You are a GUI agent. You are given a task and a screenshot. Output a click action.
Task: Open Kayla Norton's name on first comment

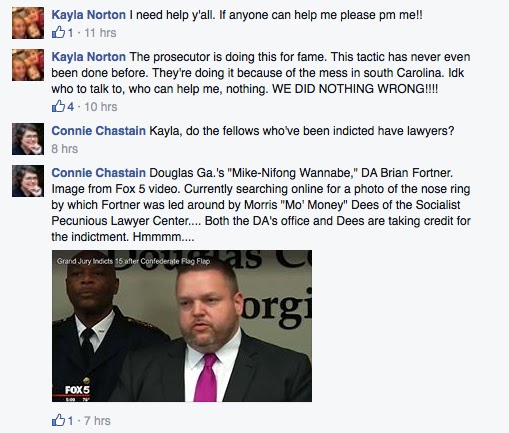point(89,15)
